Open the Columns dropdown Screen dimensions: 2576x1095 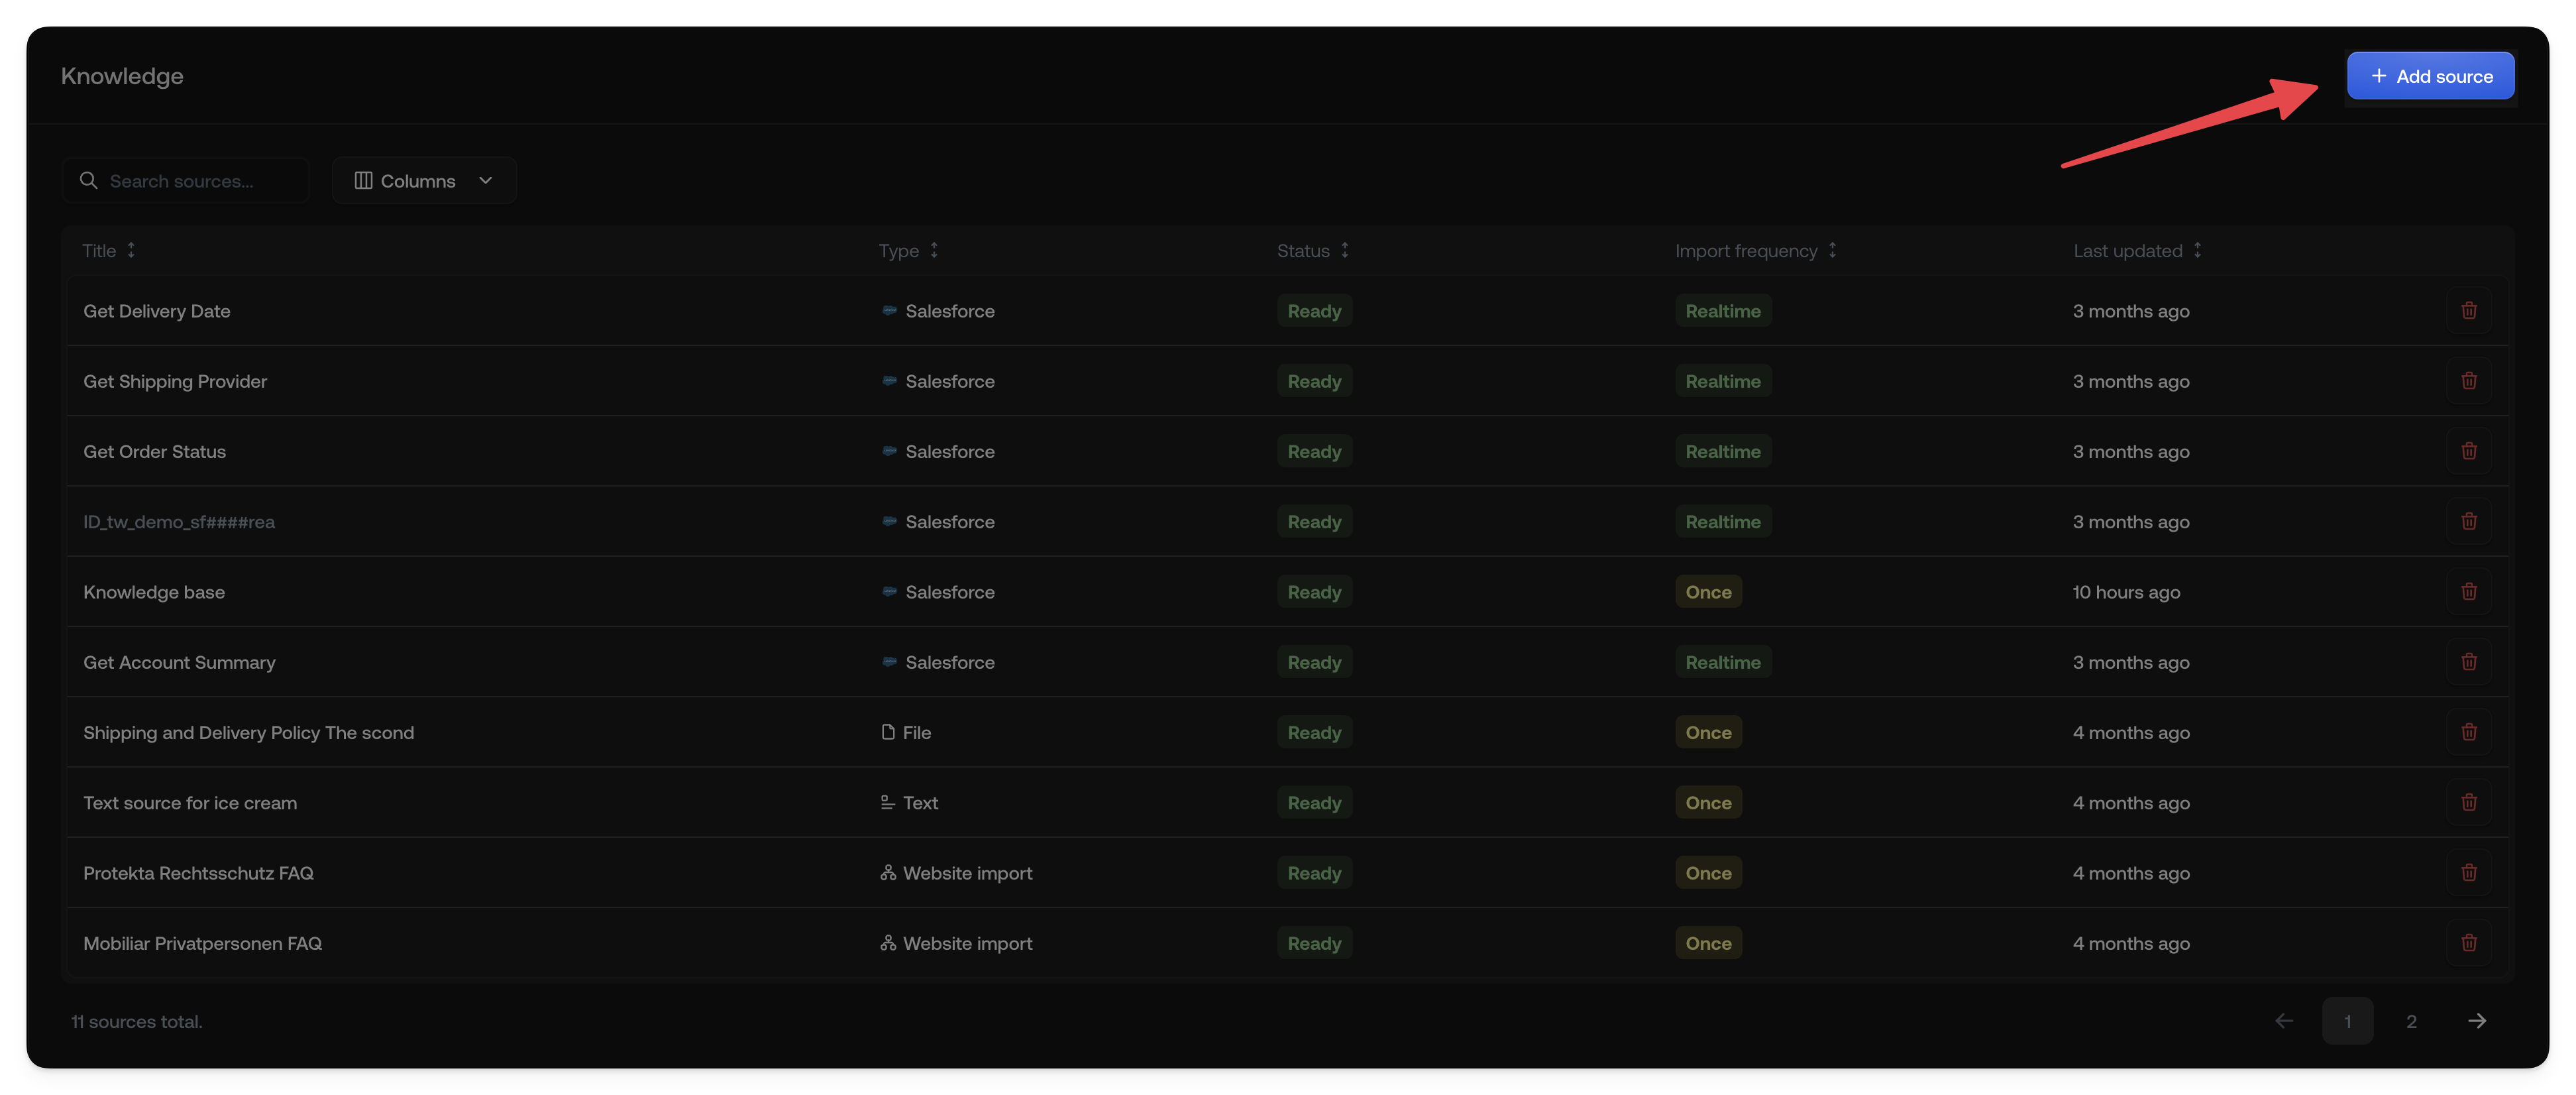click(x=424, y=181)
